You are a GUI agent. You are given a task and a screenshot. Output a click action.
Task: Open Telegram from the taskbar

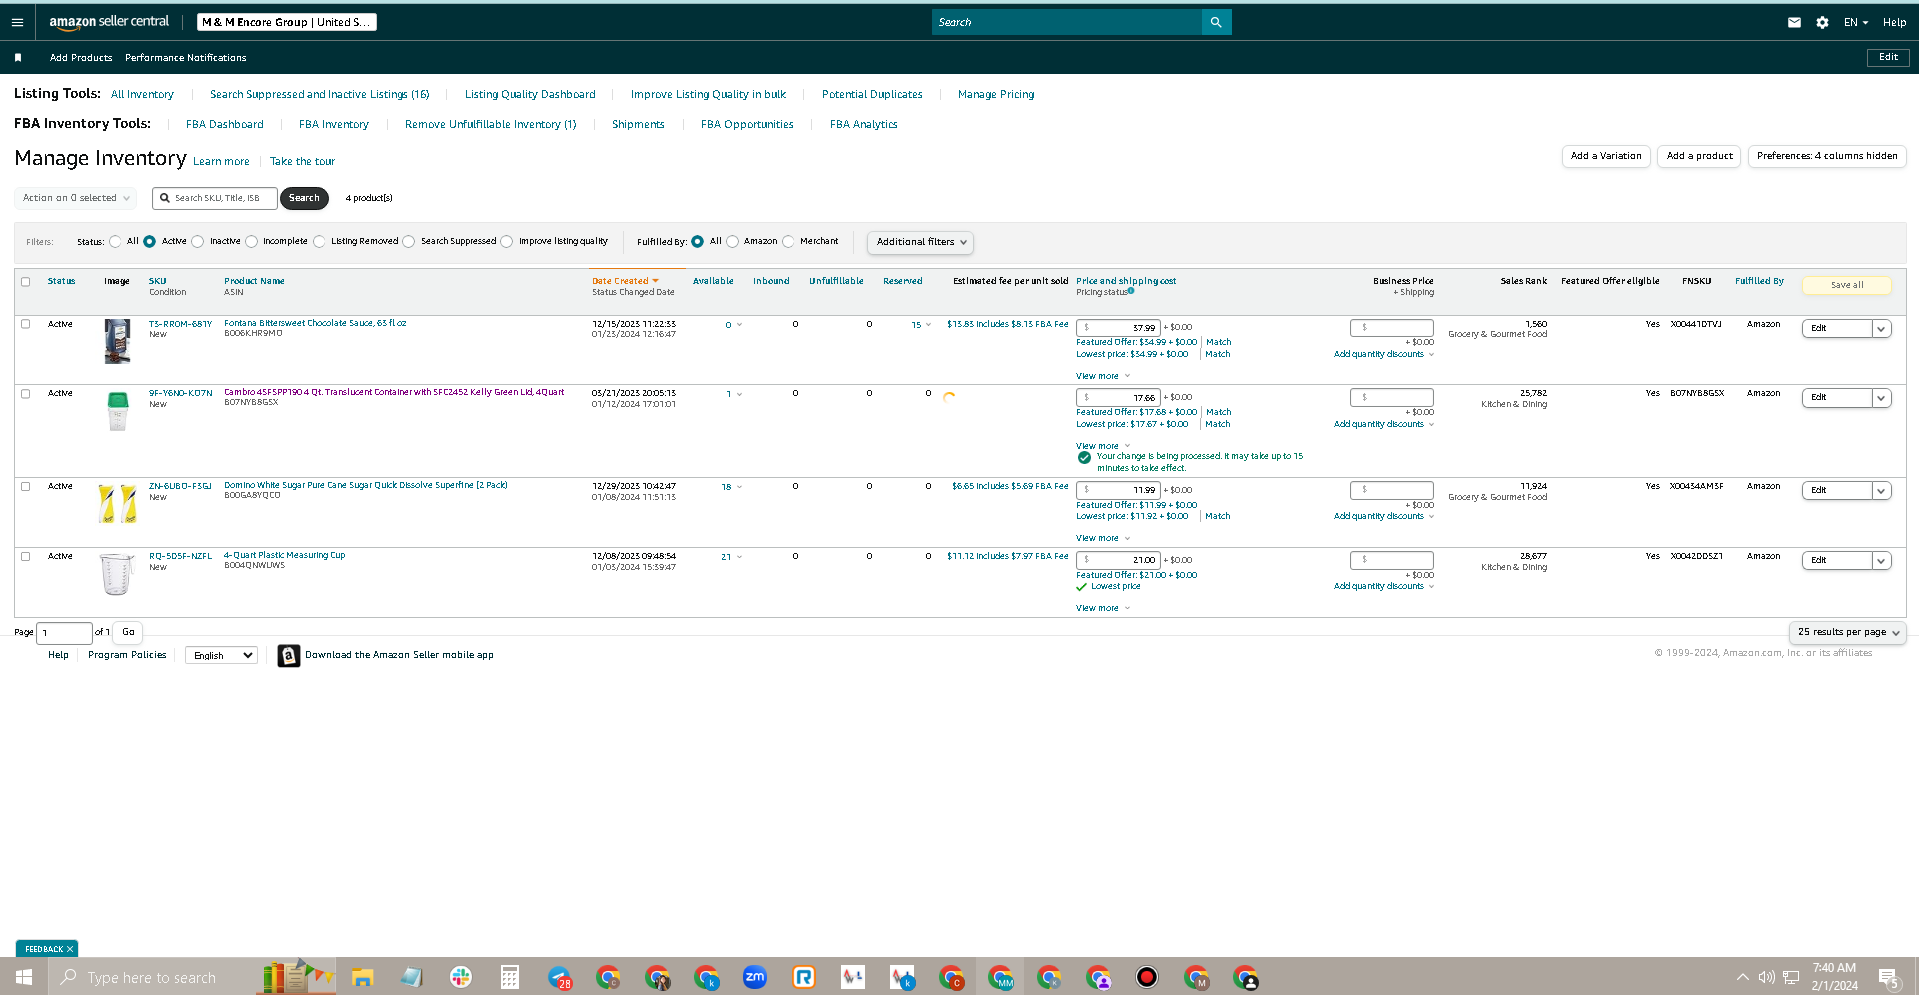[560, 977]
